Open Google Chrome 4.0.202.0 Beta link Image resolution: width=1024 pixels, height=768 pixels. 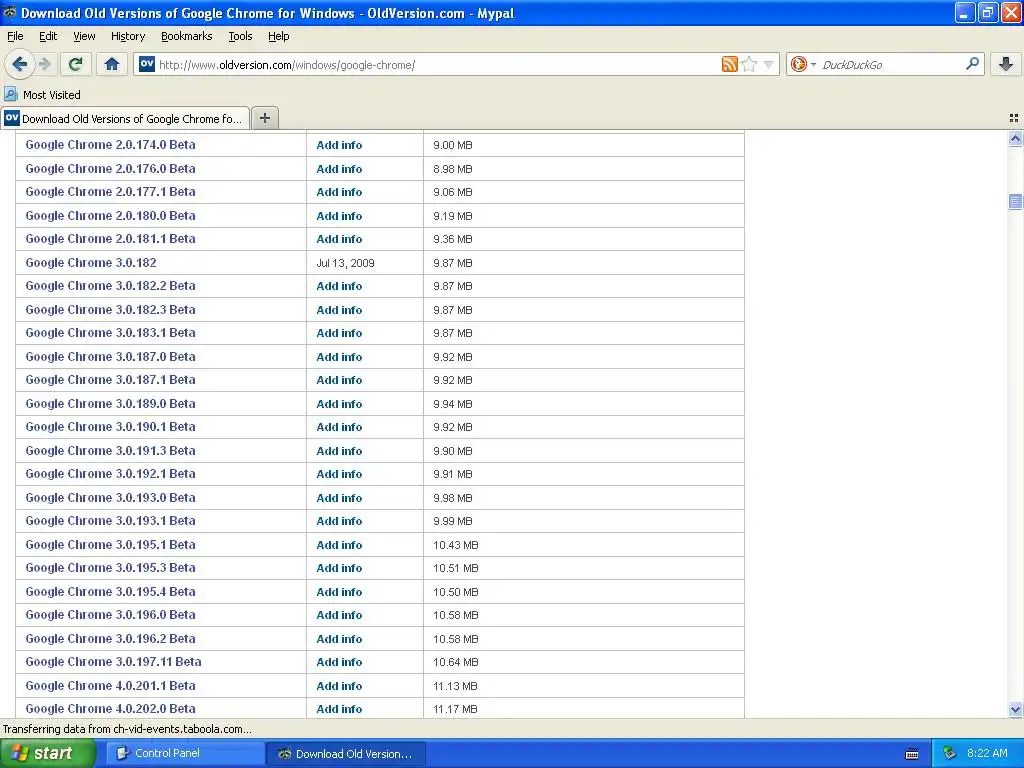(x=110, y=709)
